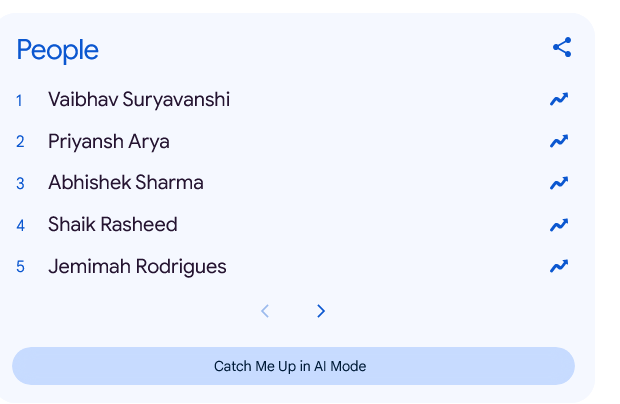Open Abhishek Sharma entry
This screenshot has width=620, height=404.
pos(126,183)
